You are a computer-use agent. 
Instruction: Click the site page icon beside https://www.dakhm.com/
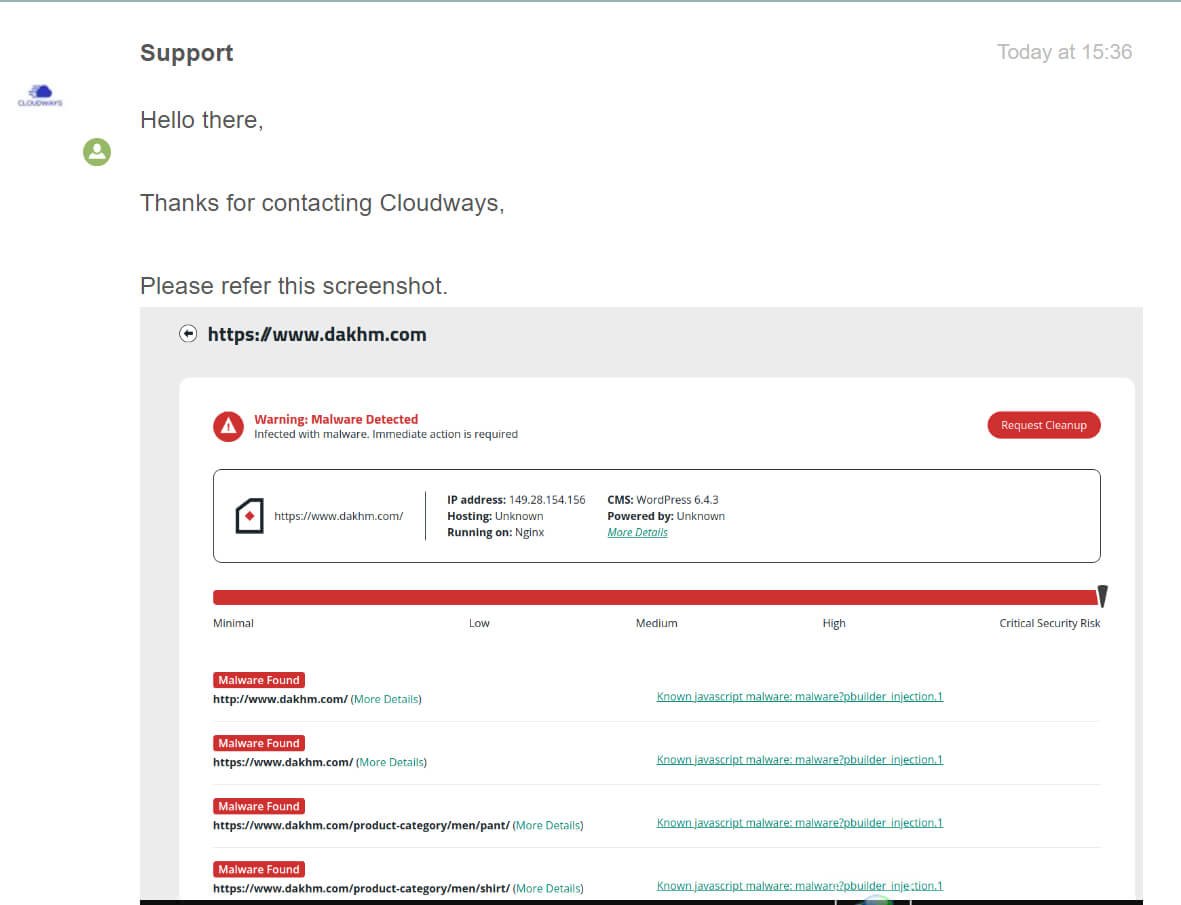coord(247,515)
